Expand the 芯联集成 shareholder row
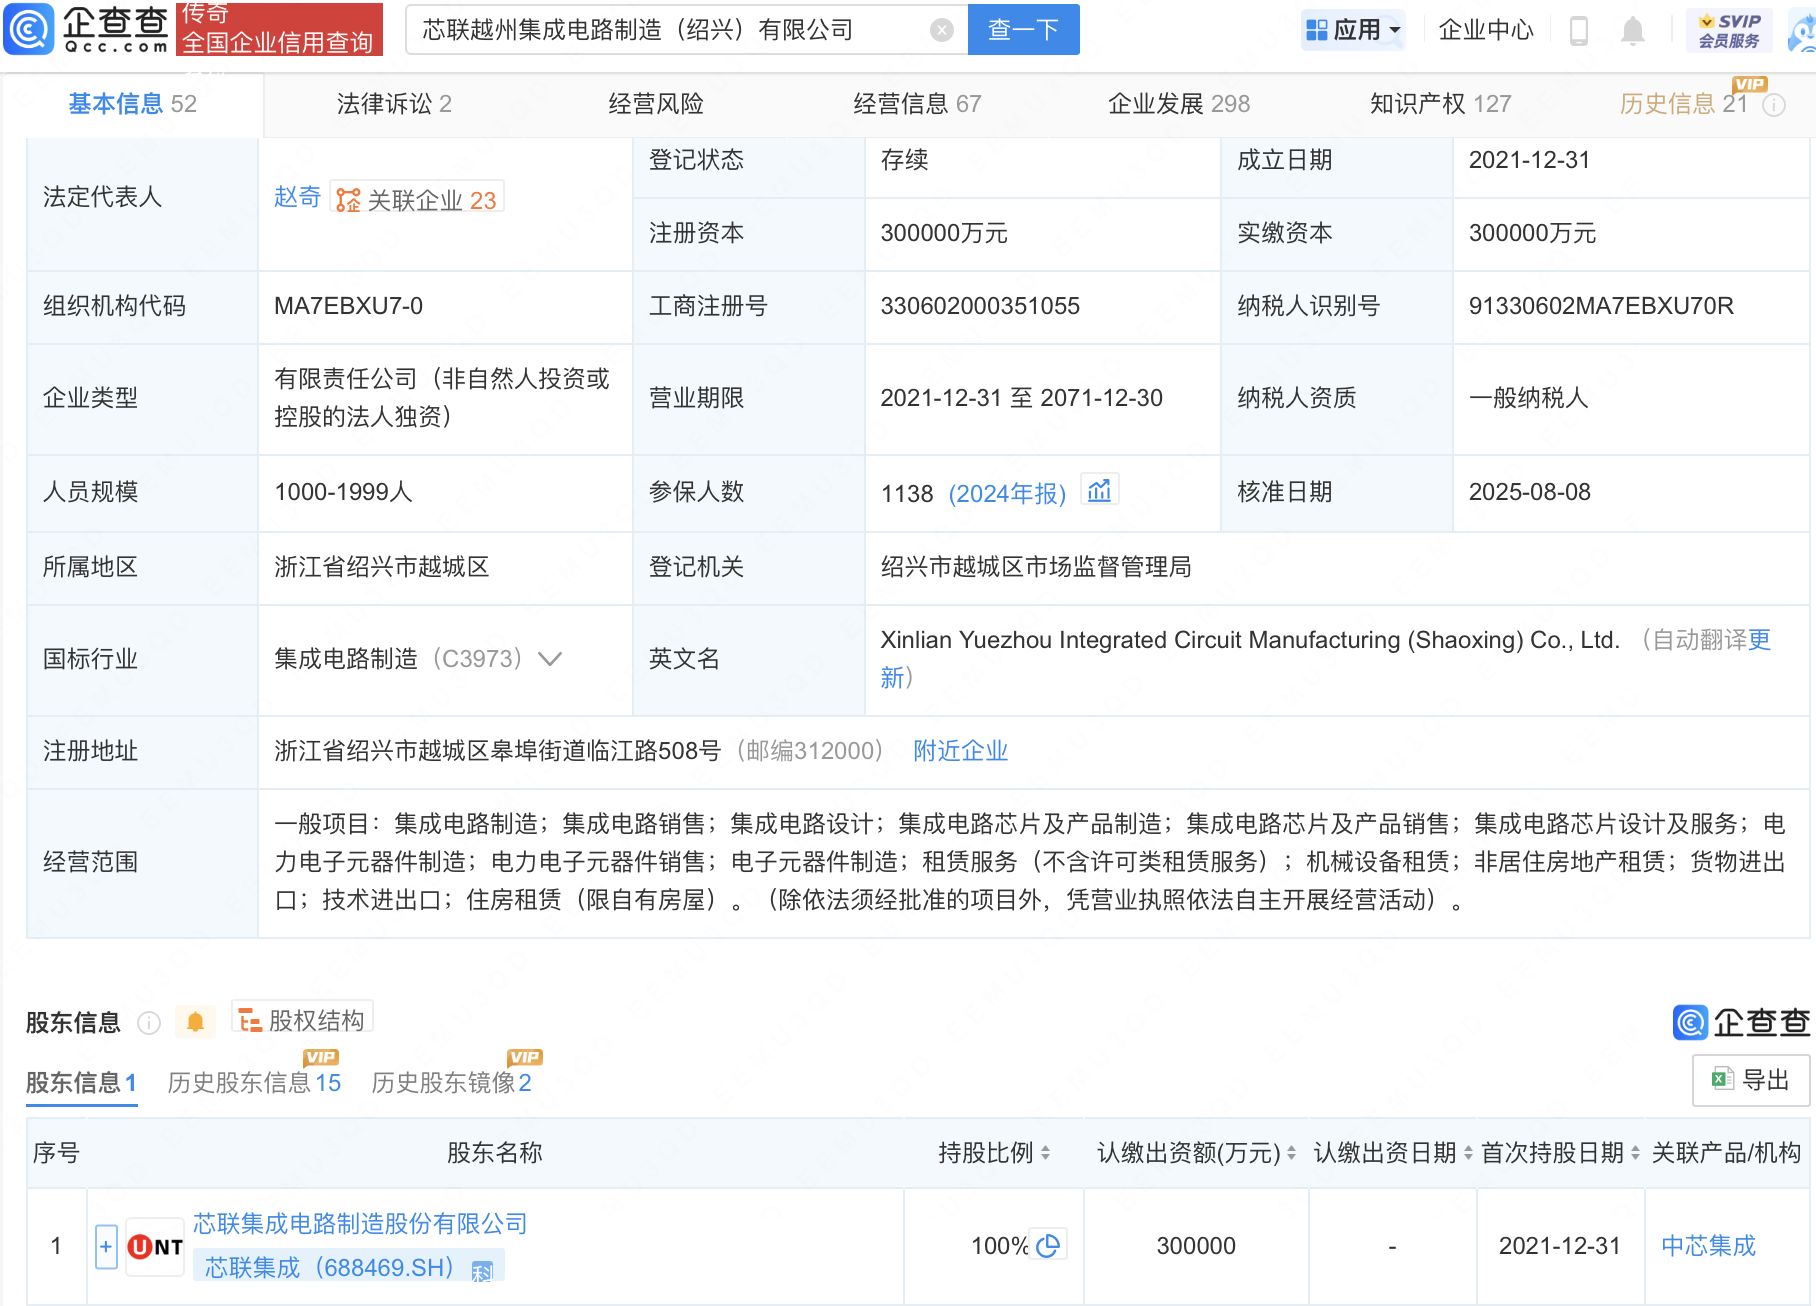This screenshot has height=1306, width=1816. click(106, 1246)
